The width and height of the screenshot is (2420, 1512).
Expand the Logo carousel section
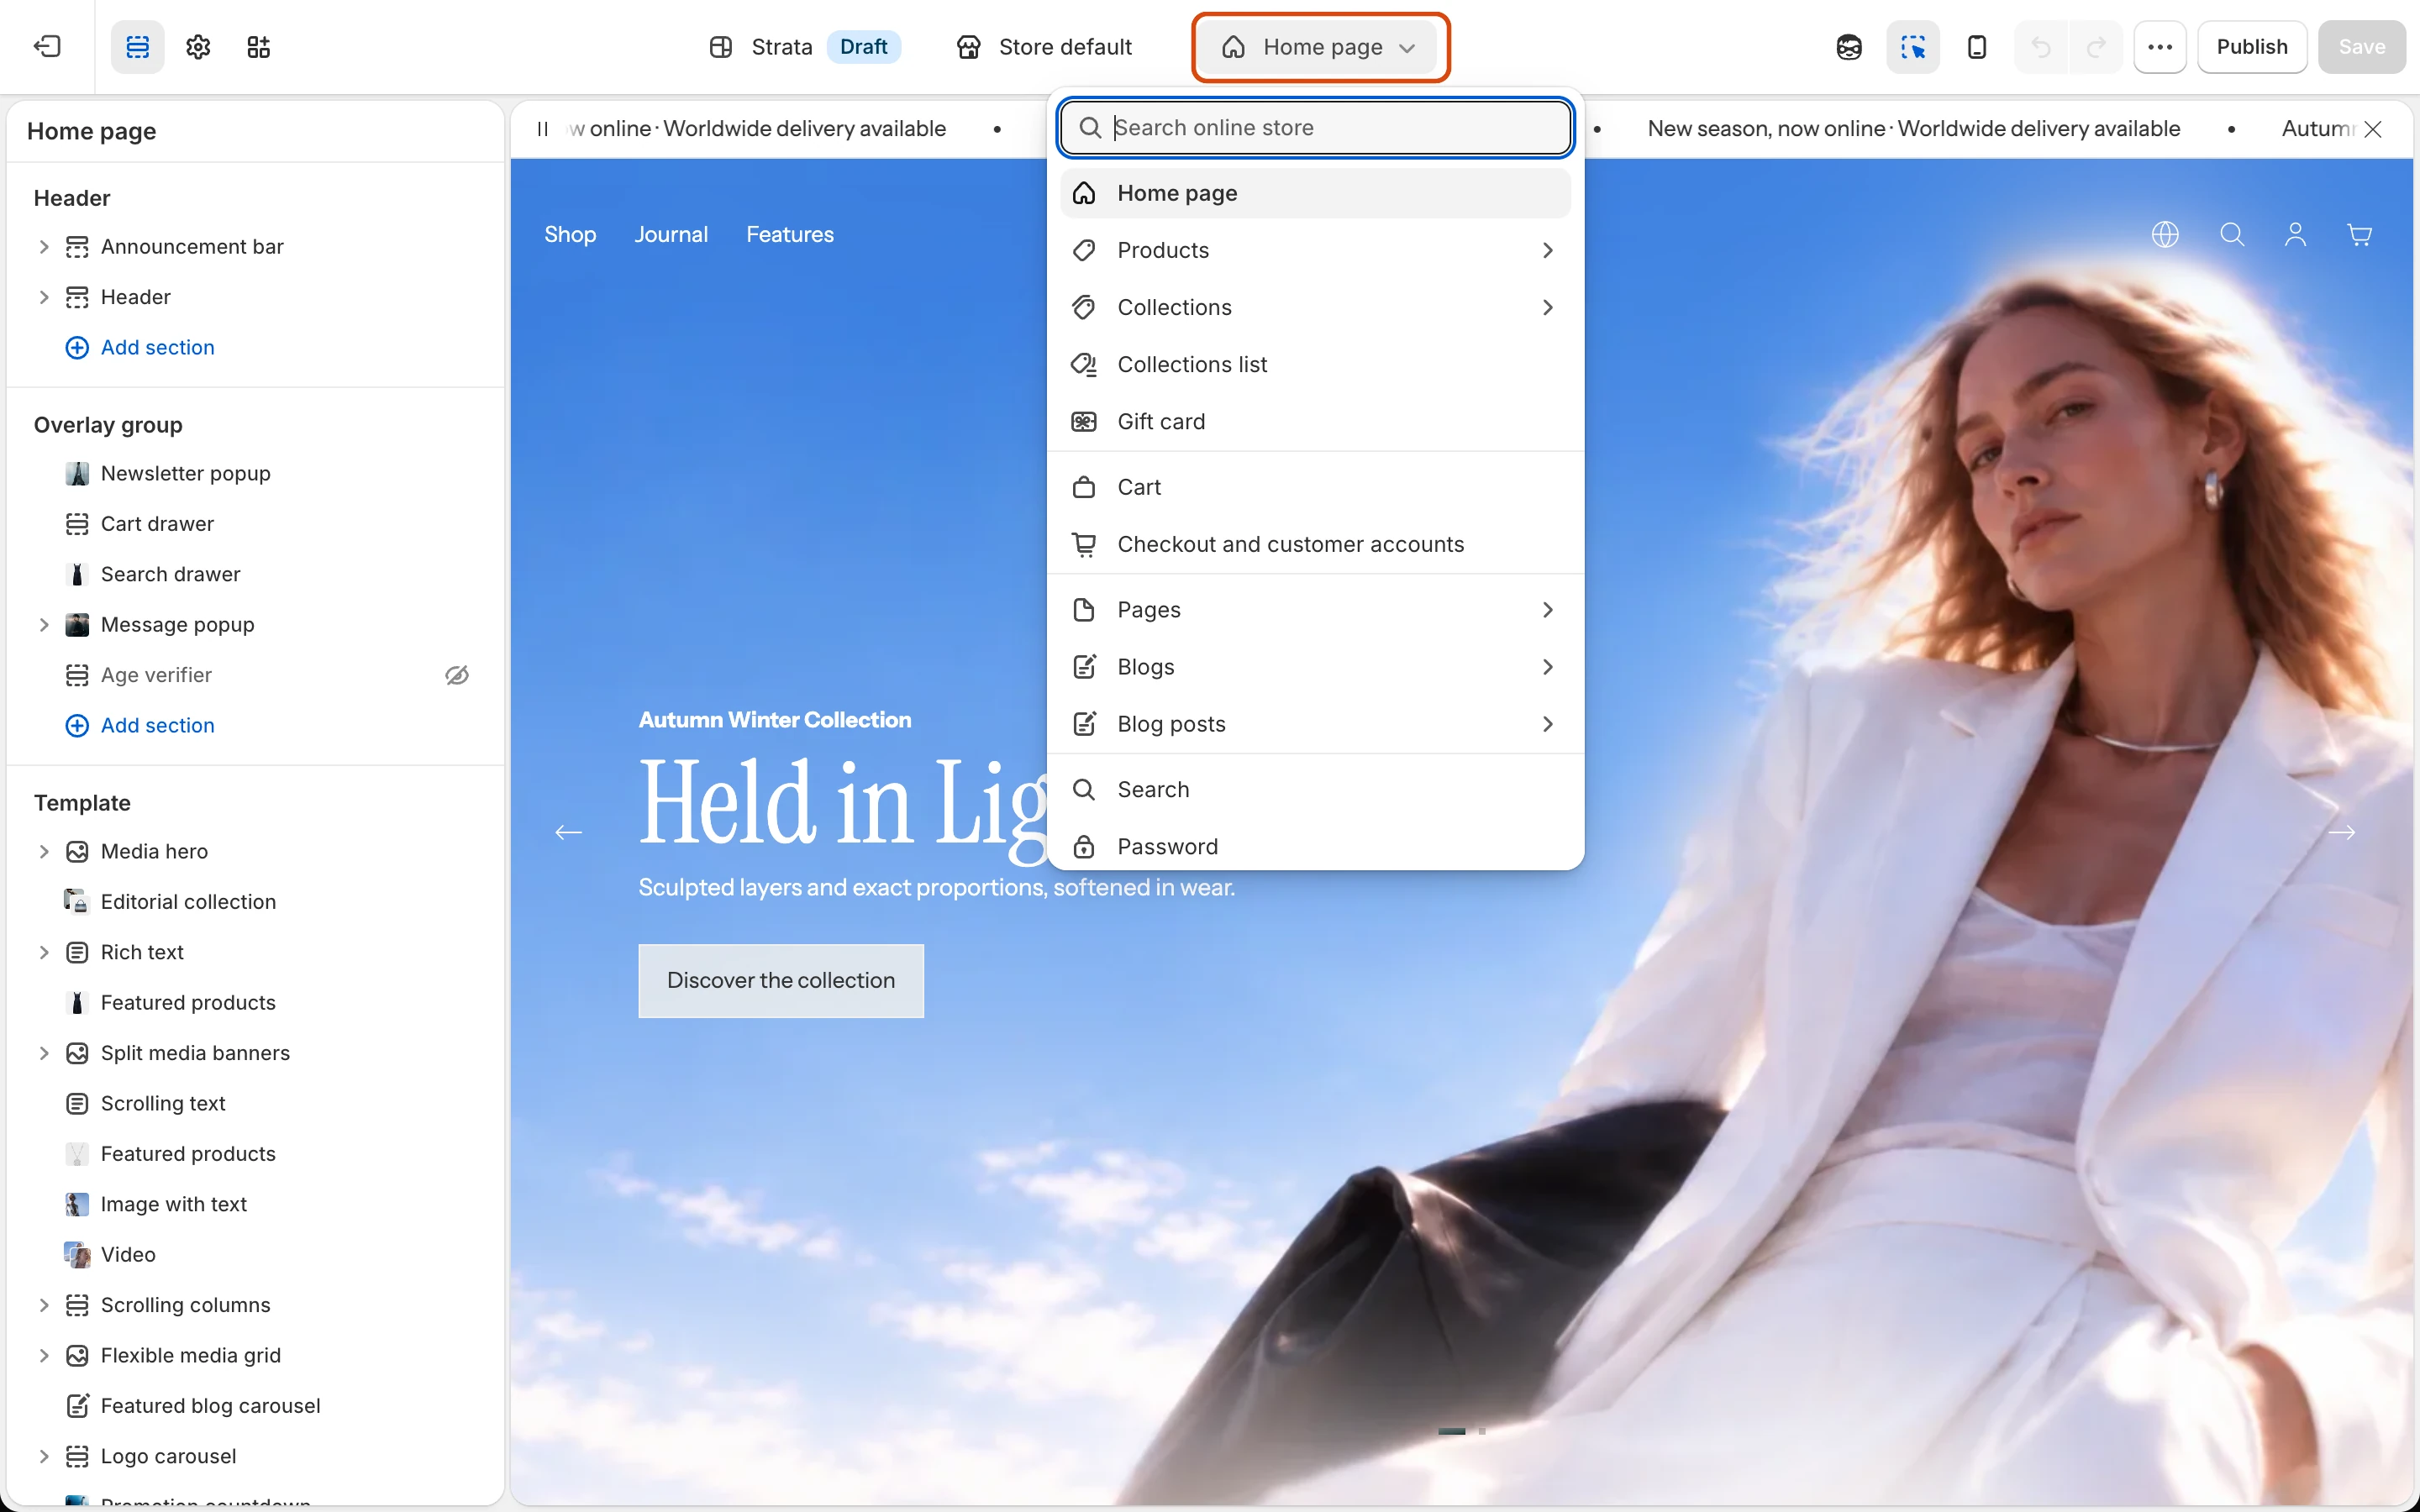tap(44, 1456)
